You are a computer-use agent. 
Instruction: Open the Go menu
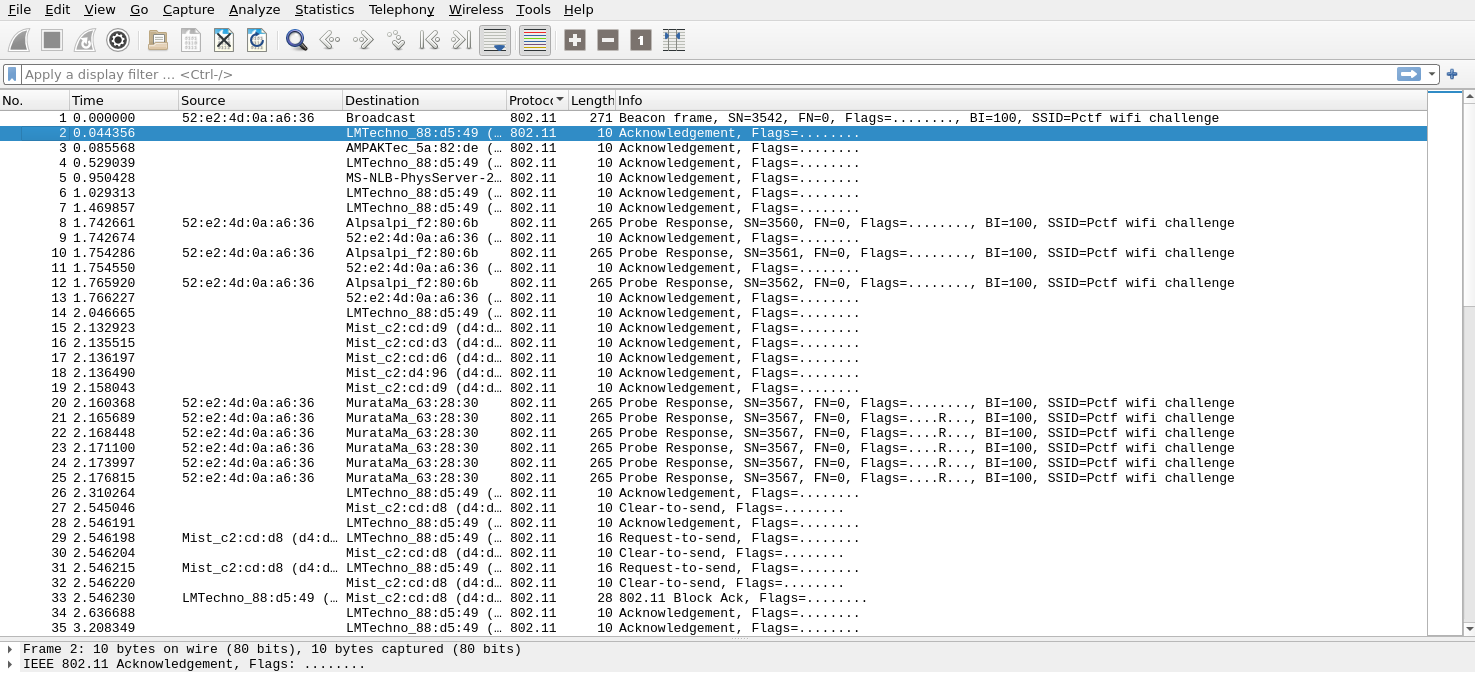point(139,9)
